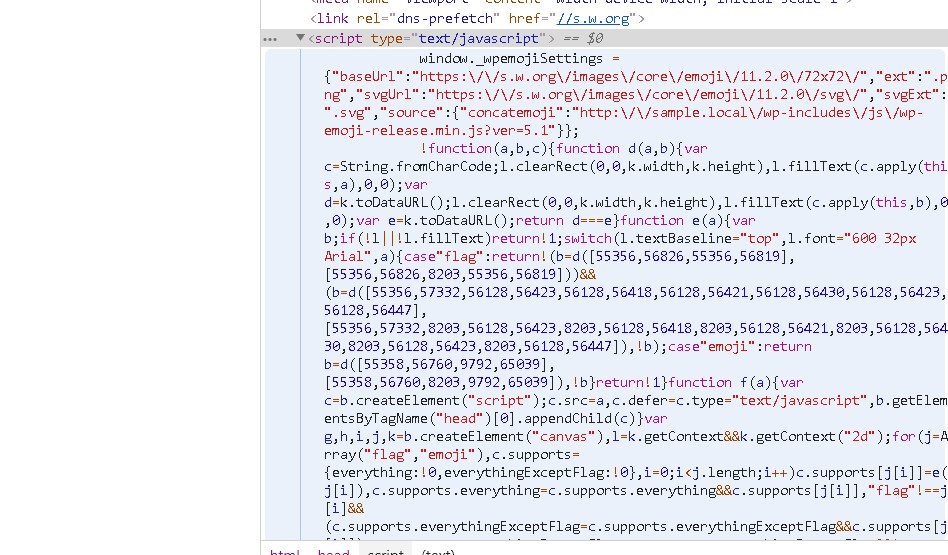The width and height of the screenshot is (948, 555).
Task: Select the script breadcrumb item
Action: click(386, 552)
